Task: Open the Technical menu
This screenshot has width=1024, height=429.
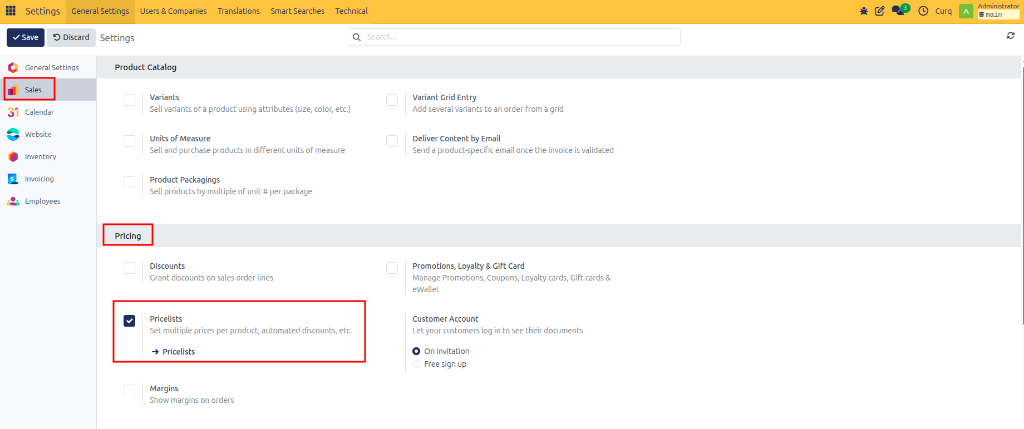Action: [351, 11]
